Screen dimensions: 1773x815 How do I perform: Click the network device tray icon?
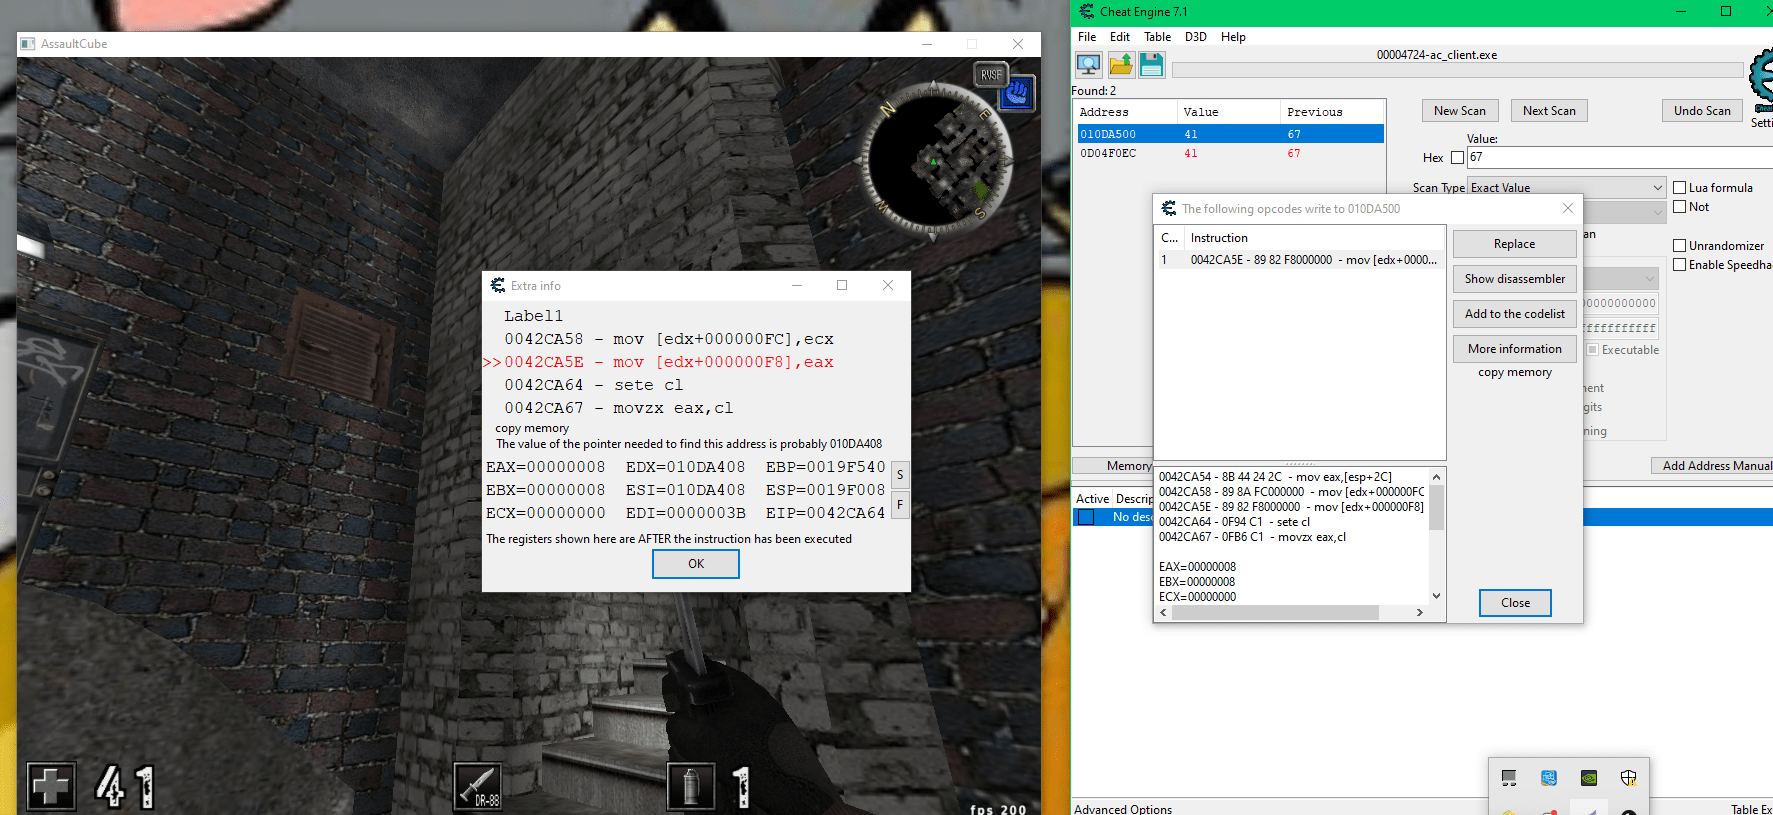click(x=1509, y=777)
